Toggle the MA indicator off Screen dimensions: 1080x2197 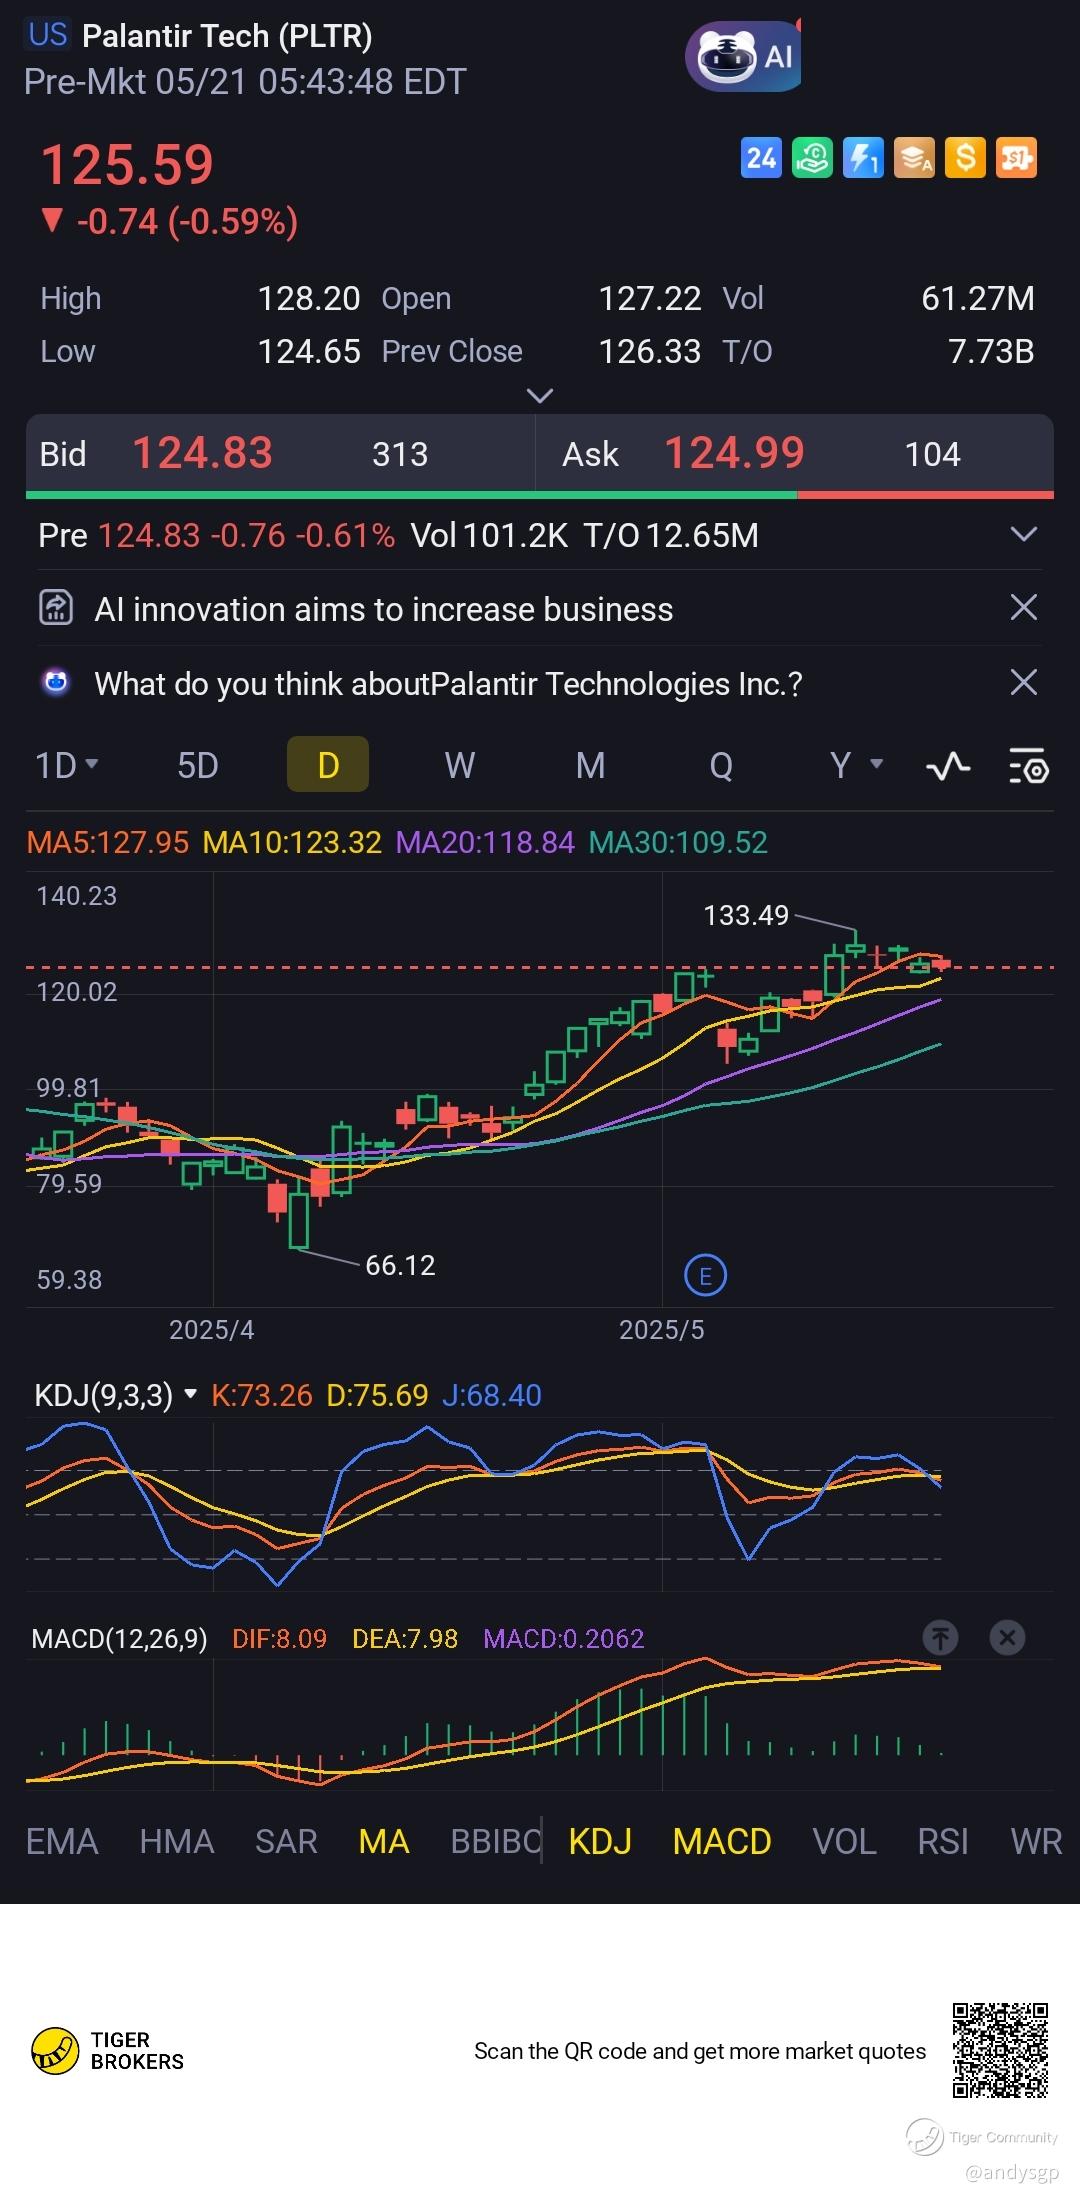point(384,1842)
